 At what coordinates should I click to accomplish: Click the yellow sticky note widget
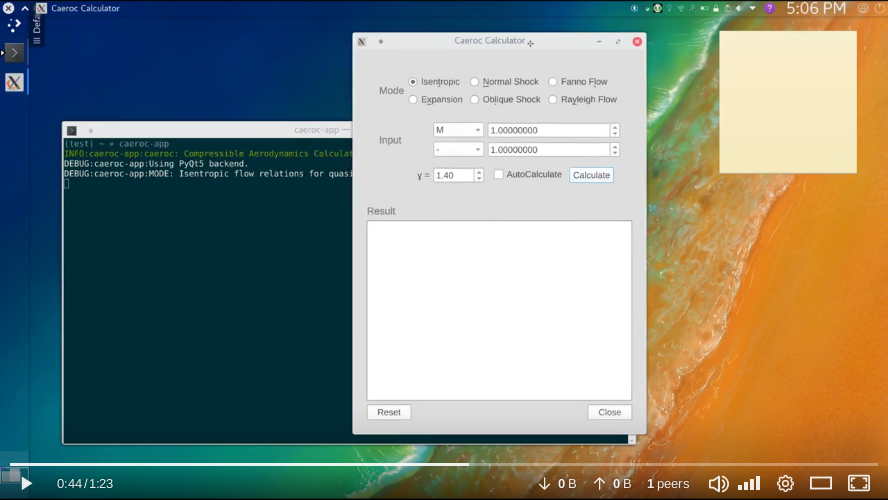788,102
